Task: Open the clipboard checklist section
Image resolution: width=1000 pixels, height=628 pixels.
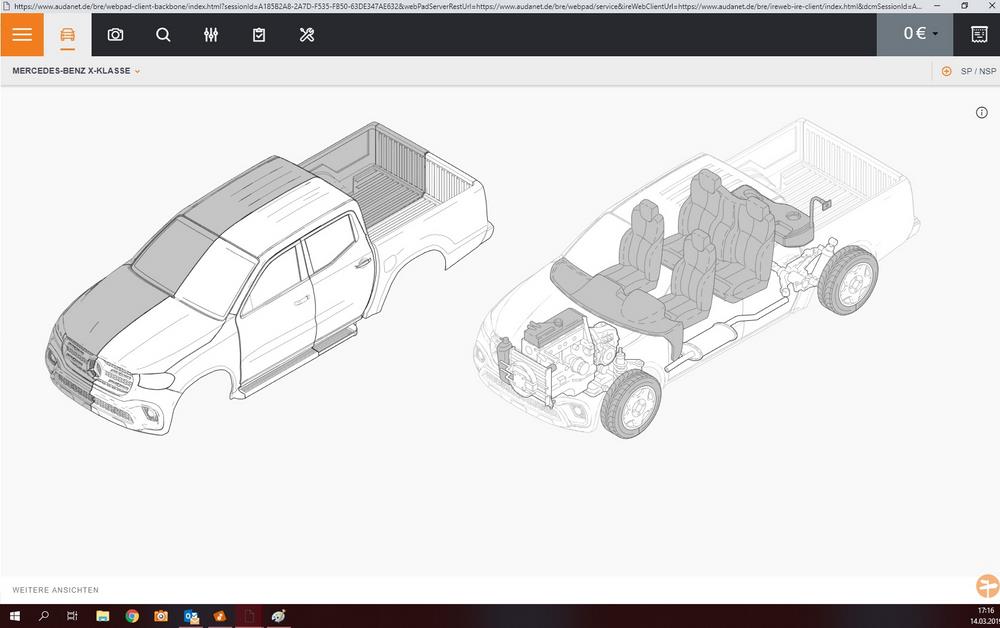Action: point(258,34)
